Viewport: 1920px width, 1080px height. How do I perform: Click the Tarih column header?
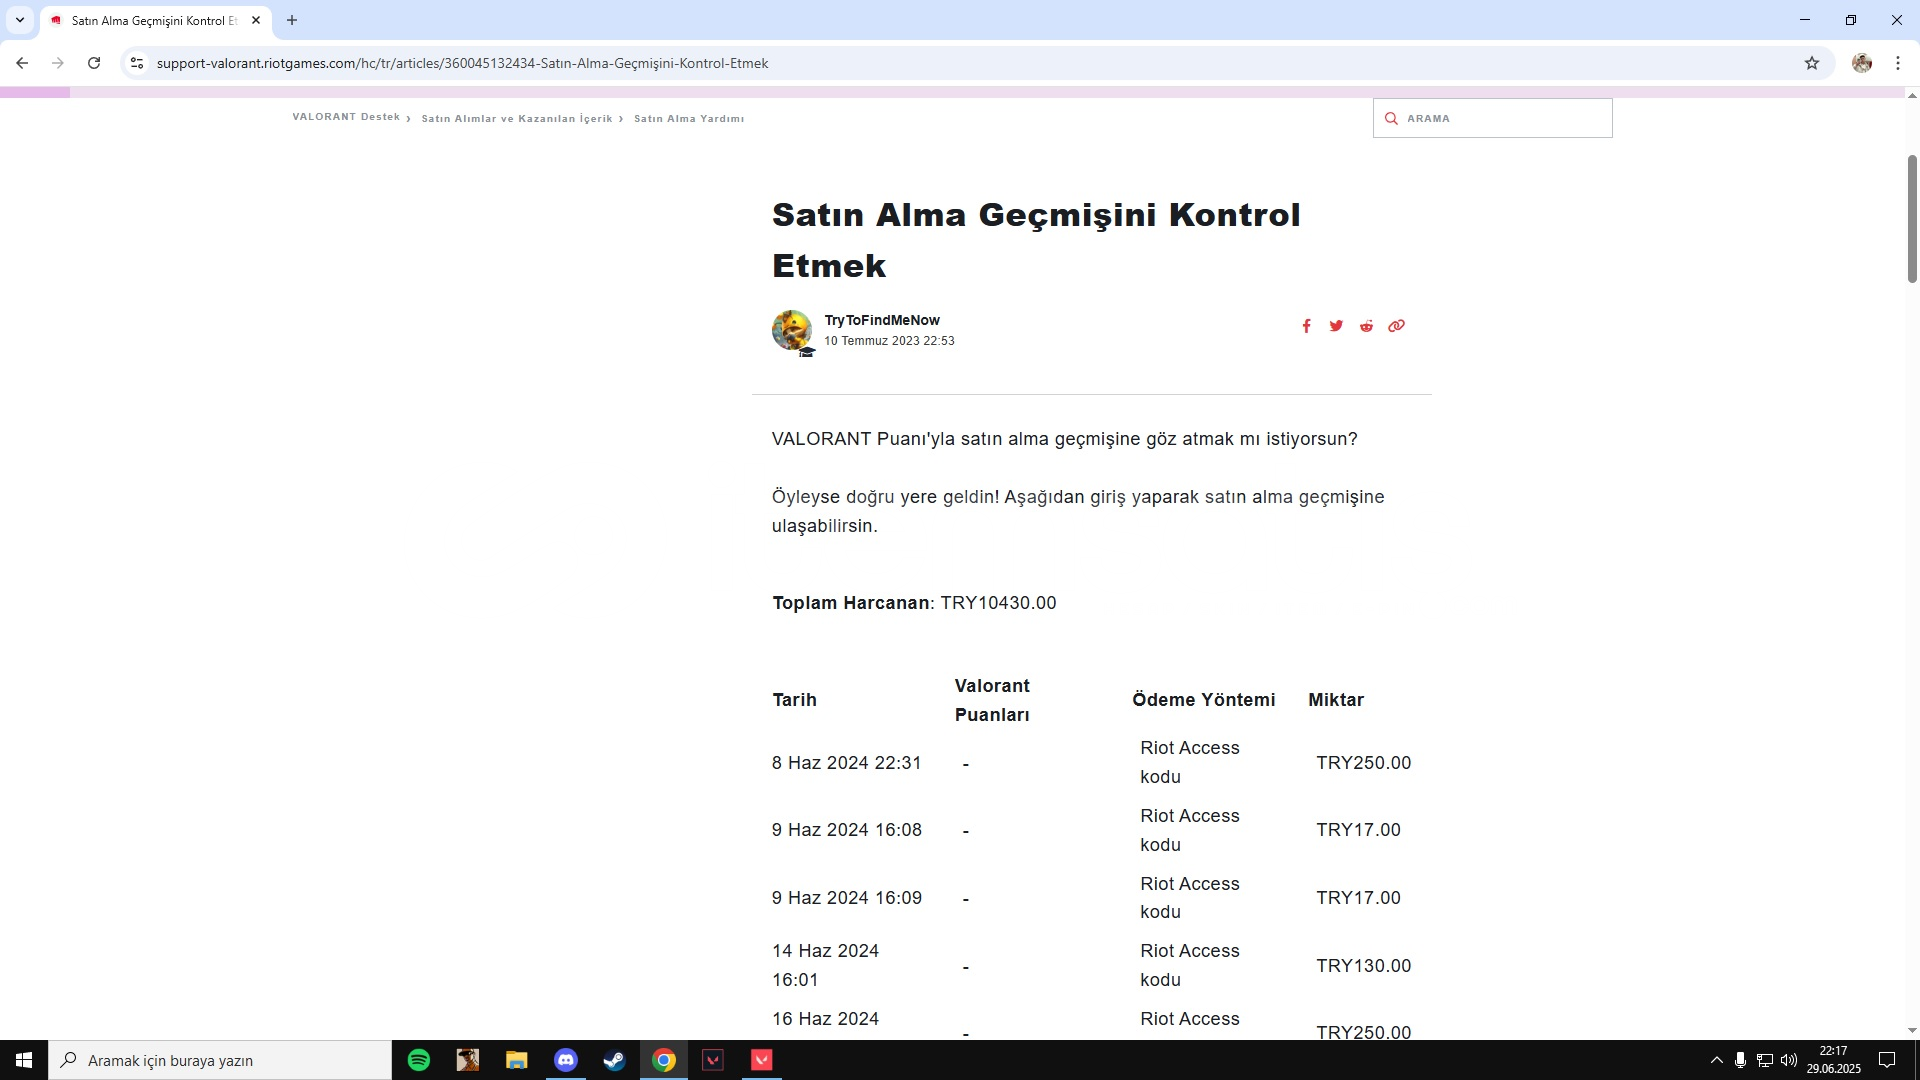coord(794,700)
